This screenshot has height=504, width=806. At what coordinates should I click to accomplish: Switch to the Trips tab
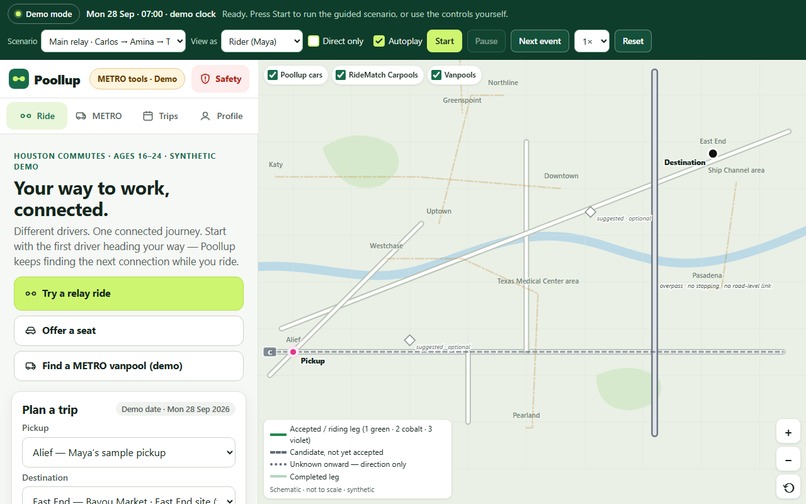coord(160,116)
